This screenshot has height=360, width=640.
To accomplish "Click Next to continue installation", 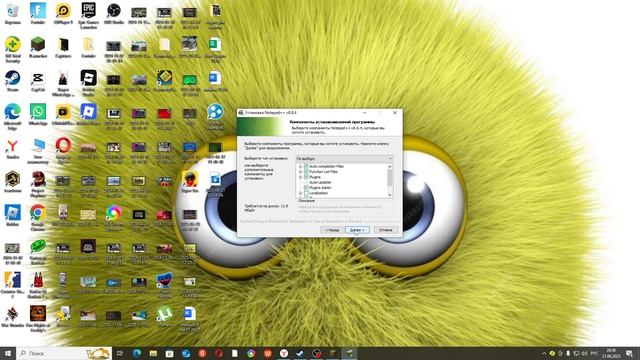I will tap(357, 230).
